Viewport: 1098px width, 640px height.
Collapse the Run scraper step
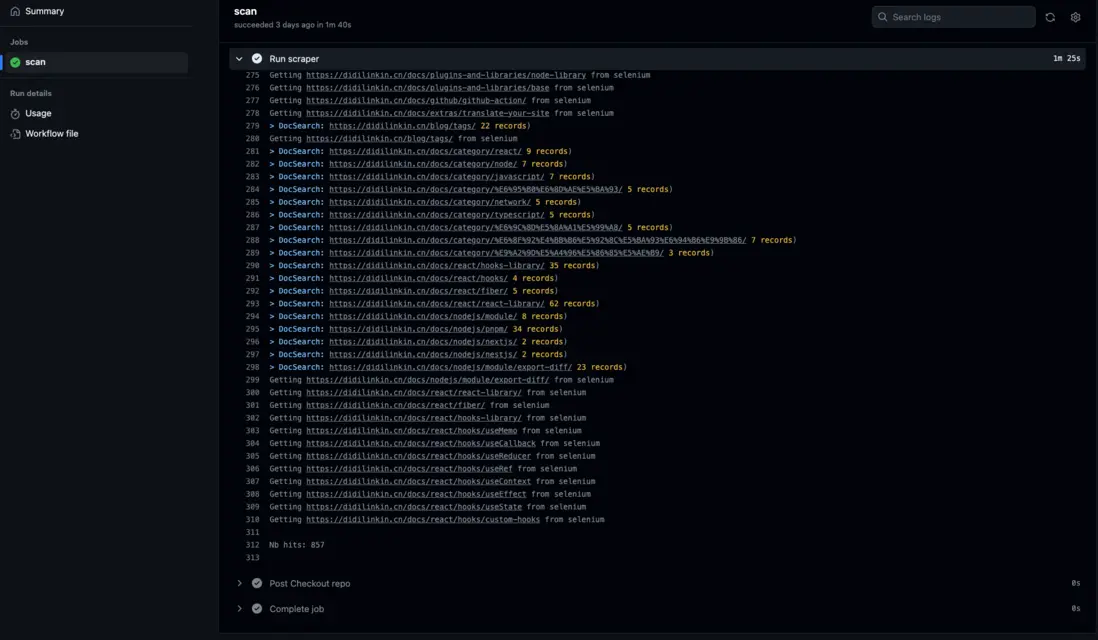coord(239,59)
